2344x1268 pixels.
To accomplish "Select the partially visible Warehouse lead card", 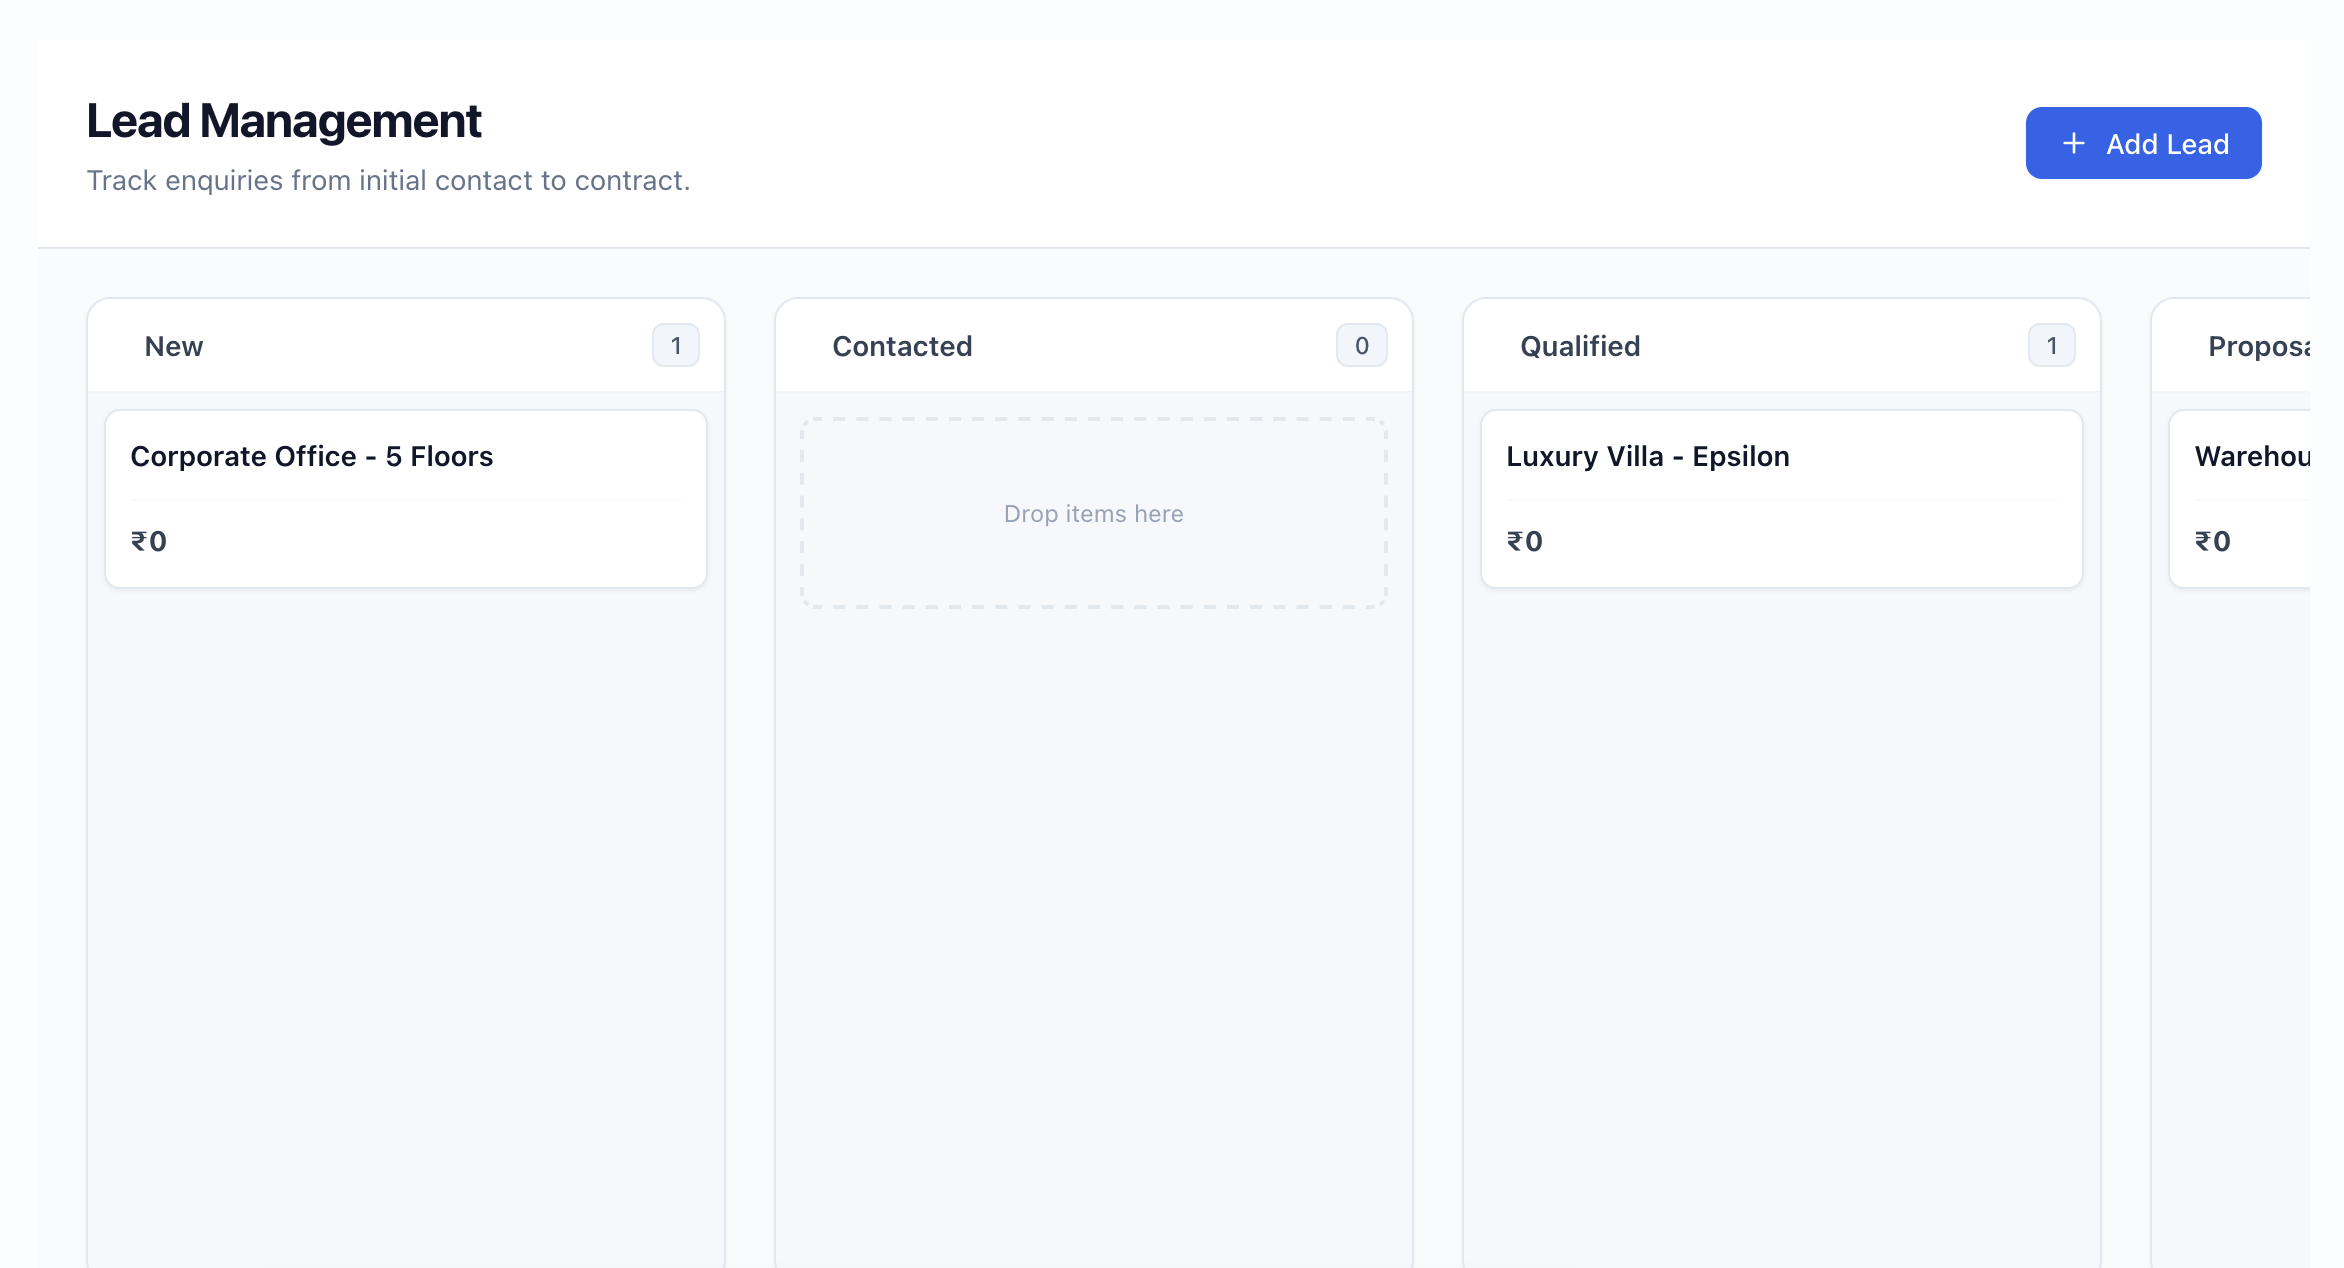I will point(2250,457).
